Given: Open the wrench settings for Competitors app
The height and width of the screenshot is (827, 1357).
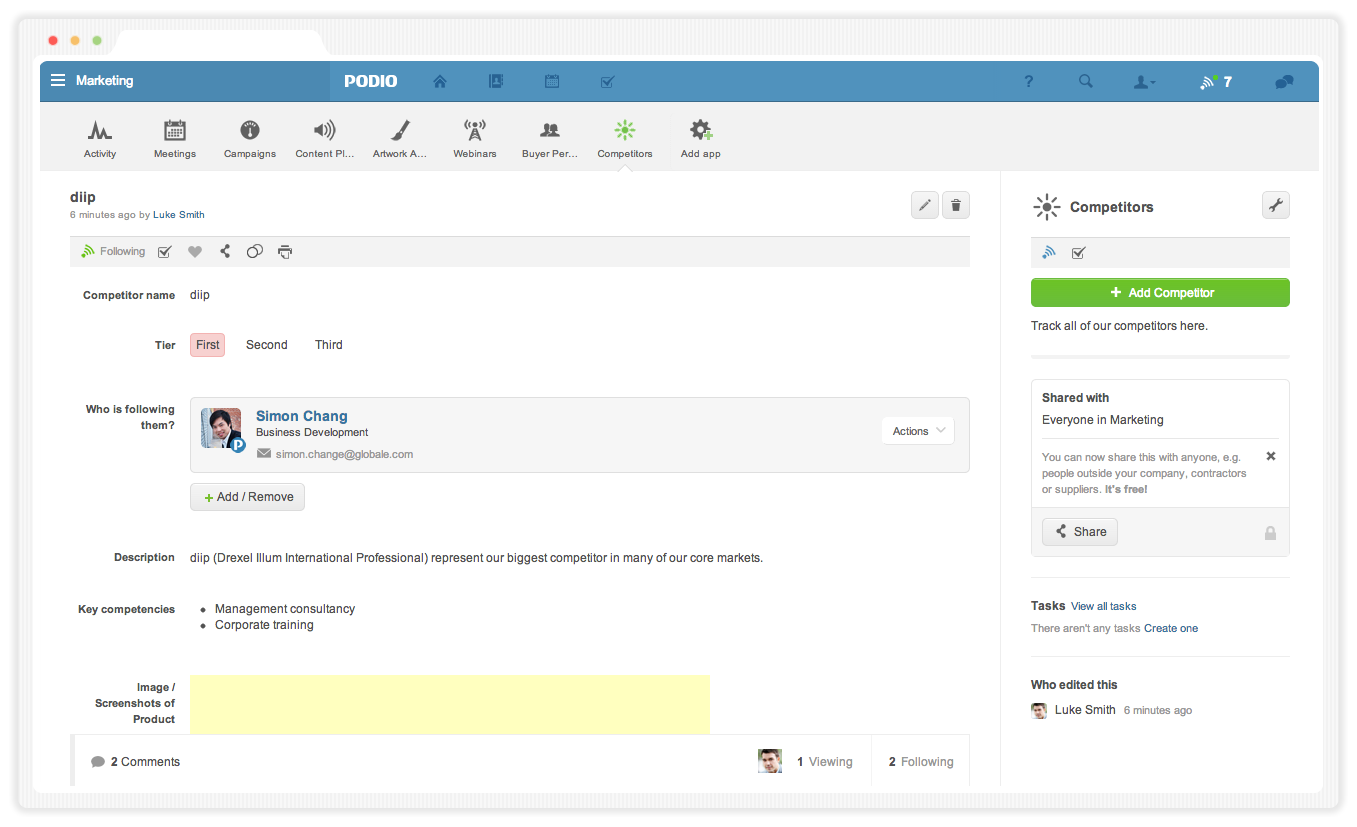Looking at the screenshot, I should (1275, 205).
